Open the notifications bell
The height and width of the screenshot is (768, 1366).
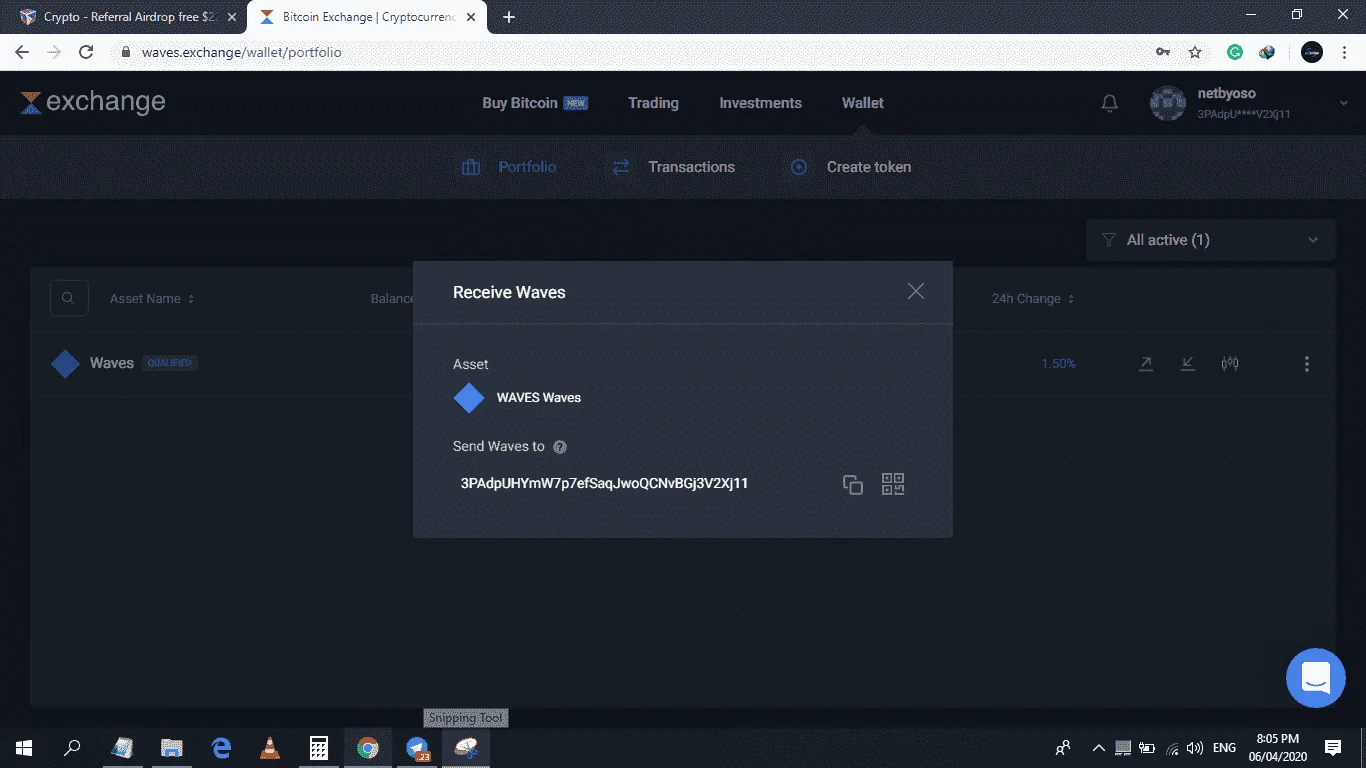click(1110, 103)
